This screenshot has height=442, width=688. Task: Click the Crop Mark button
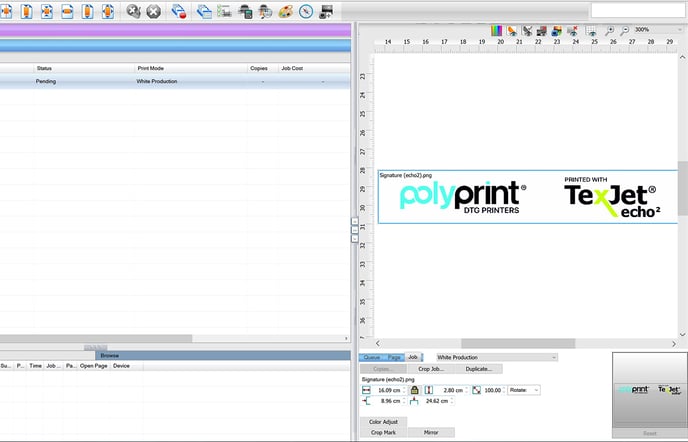pos(383,433)
